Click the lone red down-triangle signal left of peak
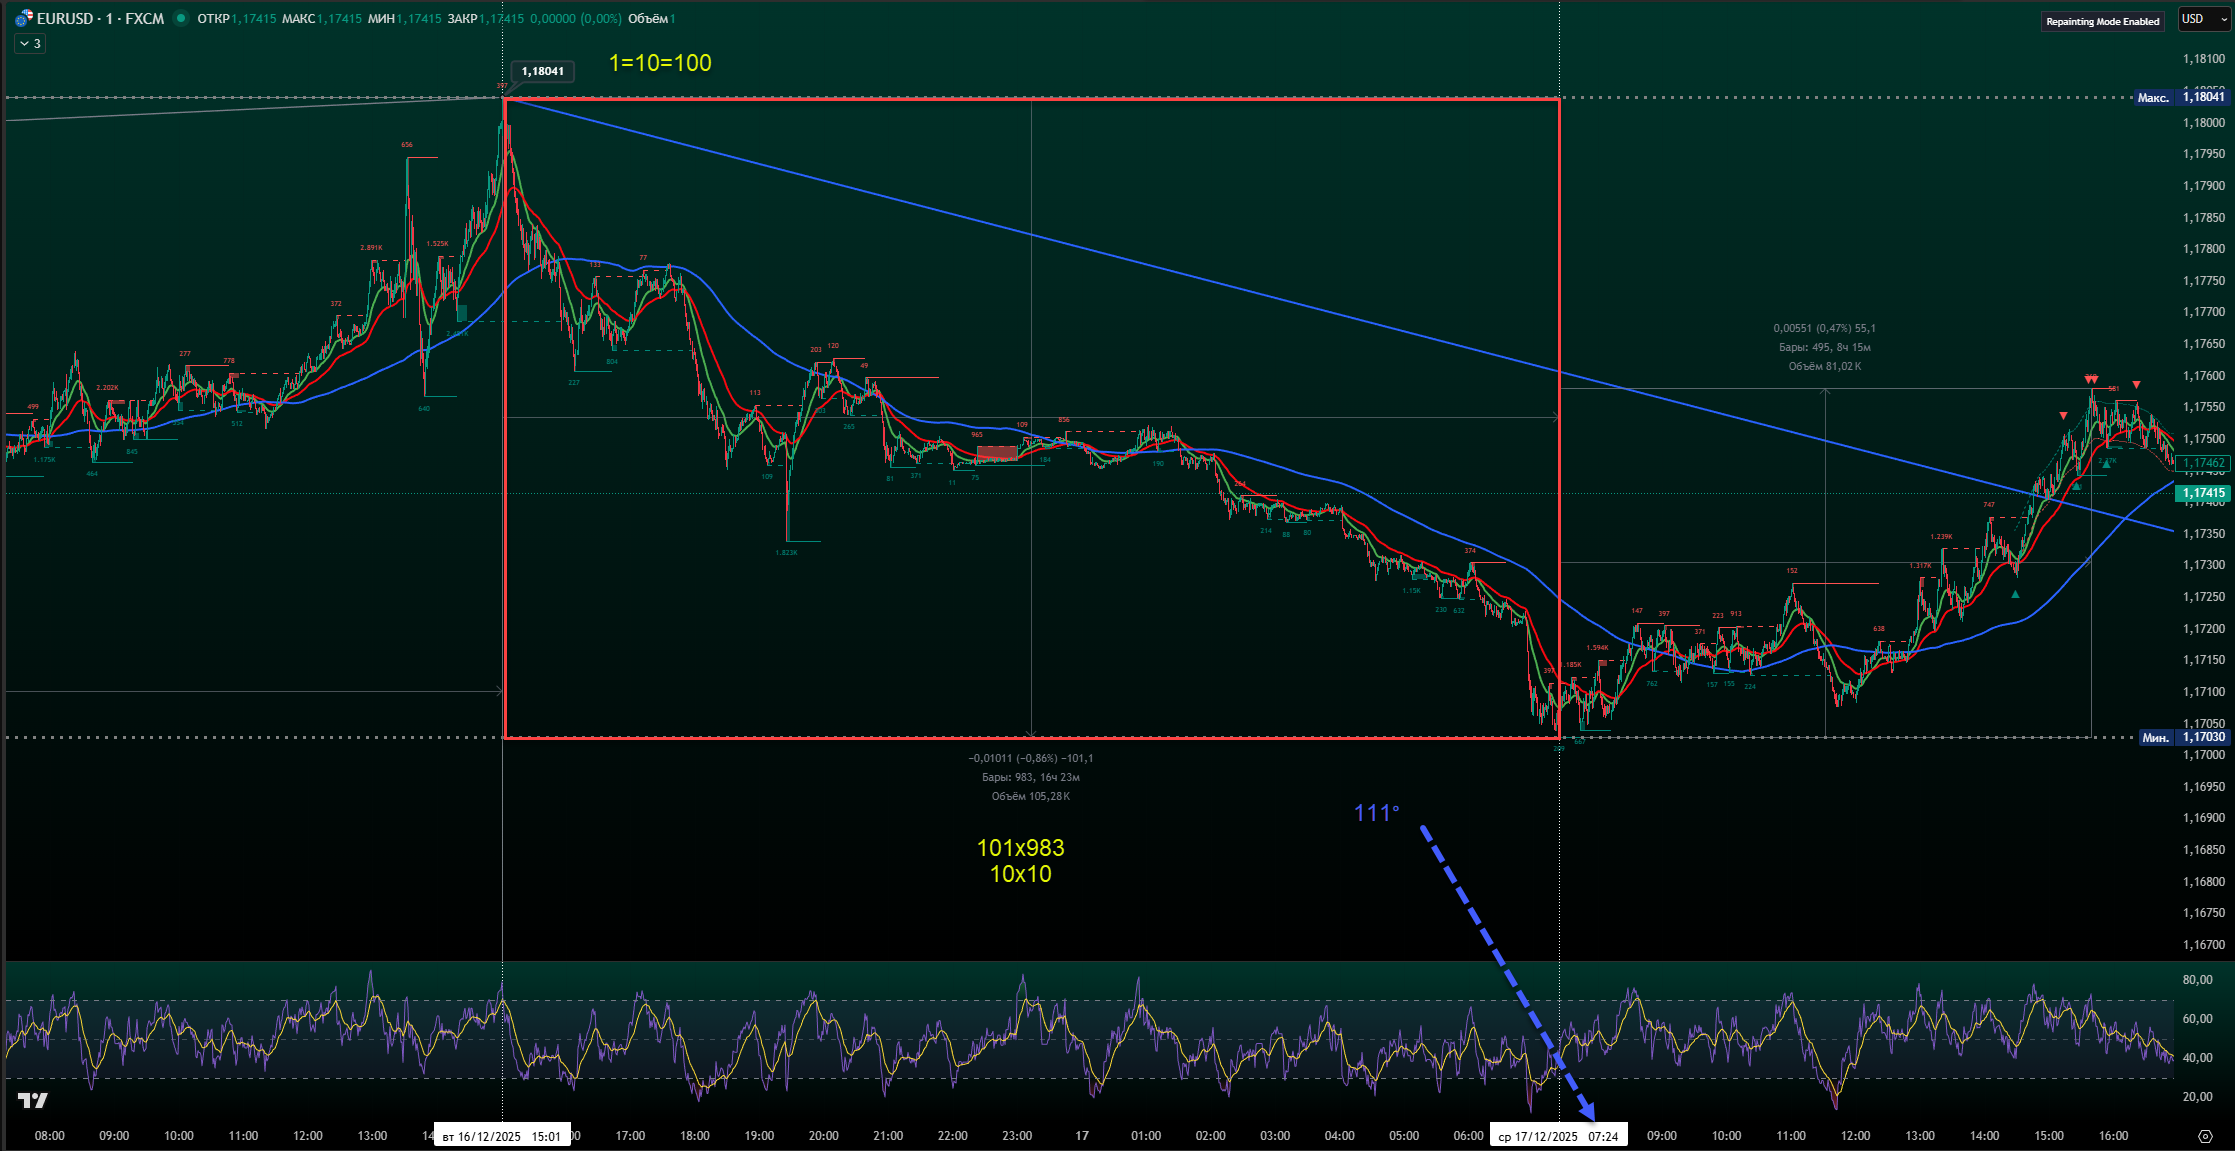 tap(2063, 416)
